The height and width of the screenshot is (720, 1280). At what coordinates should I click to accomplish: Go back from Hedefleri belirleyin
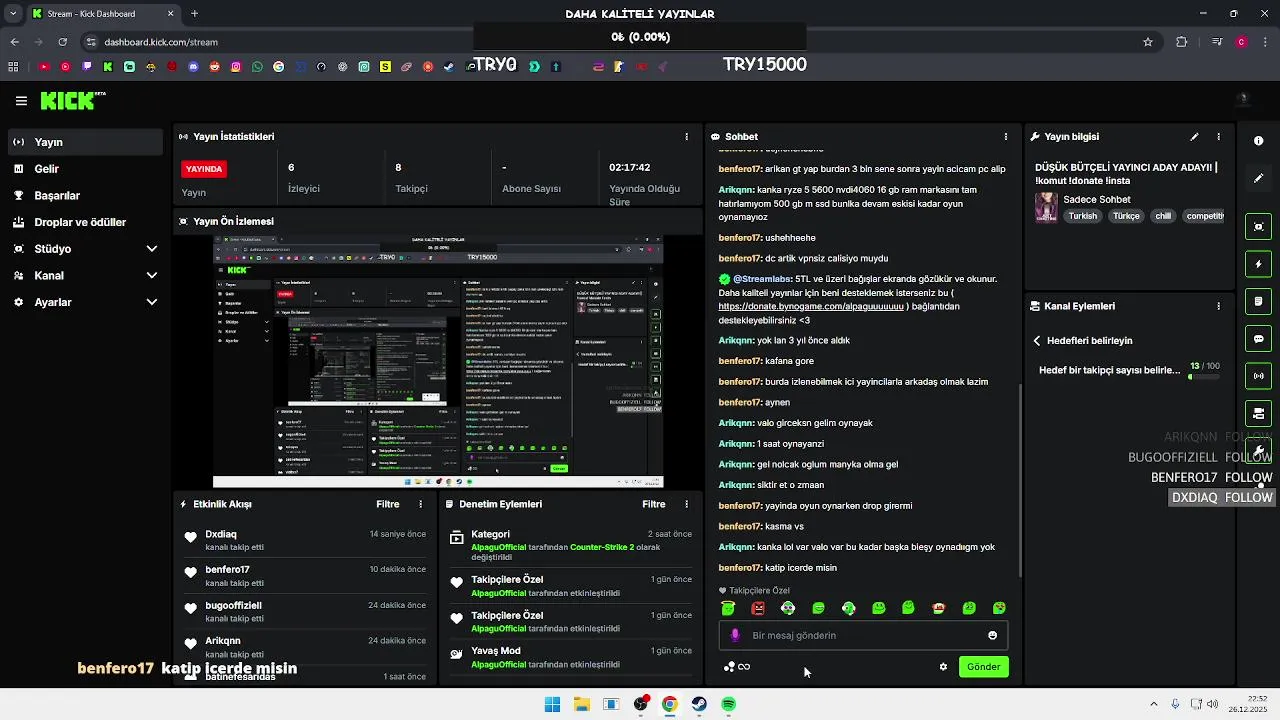[1037, 341]
